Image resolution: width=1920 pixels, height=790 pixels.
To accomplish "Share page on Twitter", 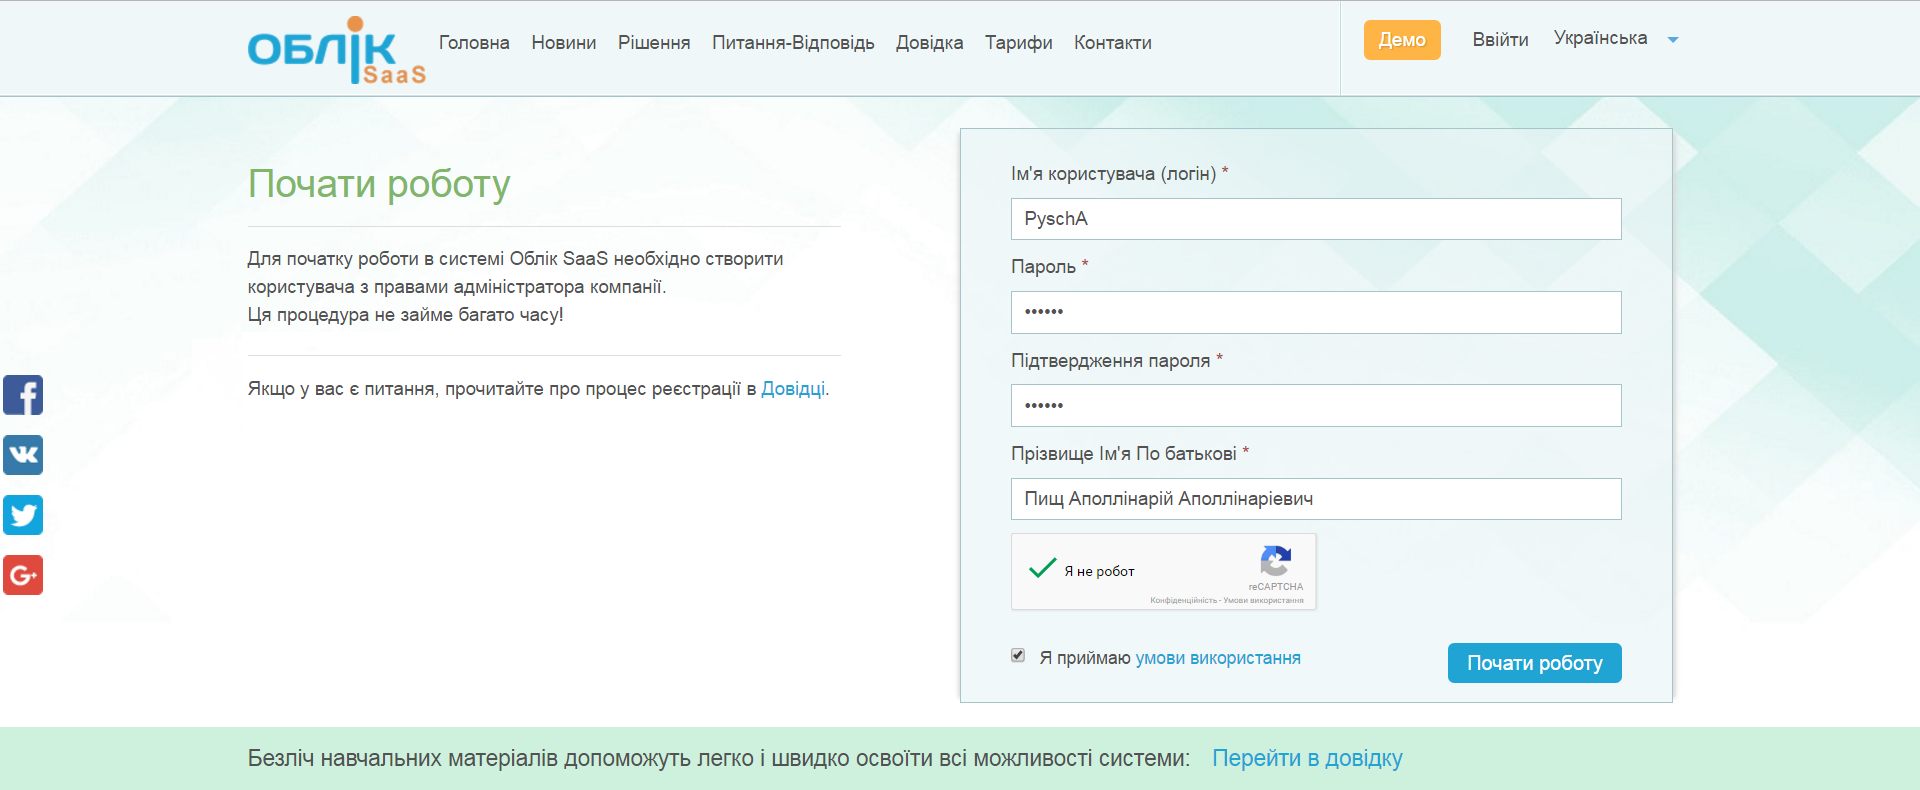I will coord(23,515).
